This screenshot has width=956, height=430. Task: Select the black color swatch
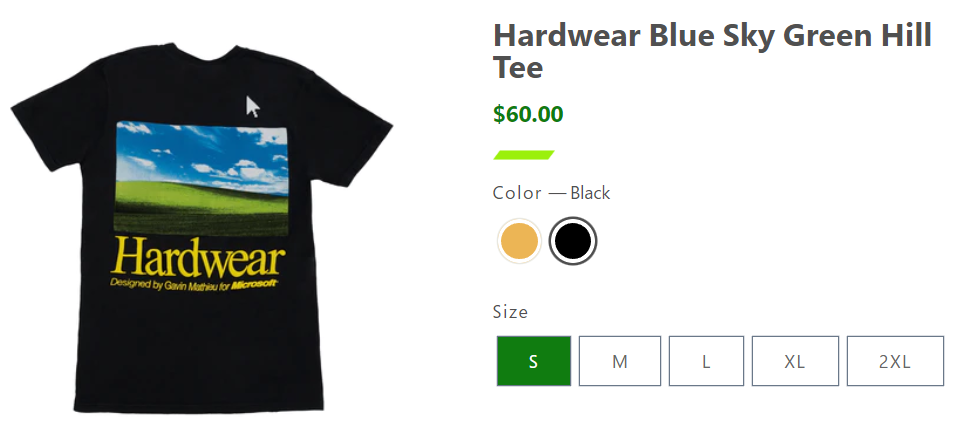click(x=573, y=241)
